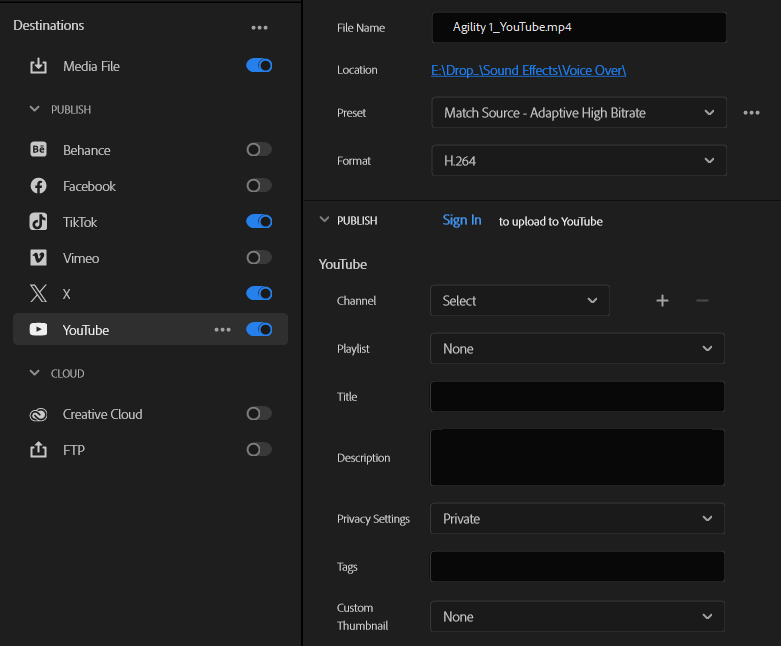The image size is (781, 646).
Task: Enable the Behance destination toggle
Action: [x=259, y=149]
